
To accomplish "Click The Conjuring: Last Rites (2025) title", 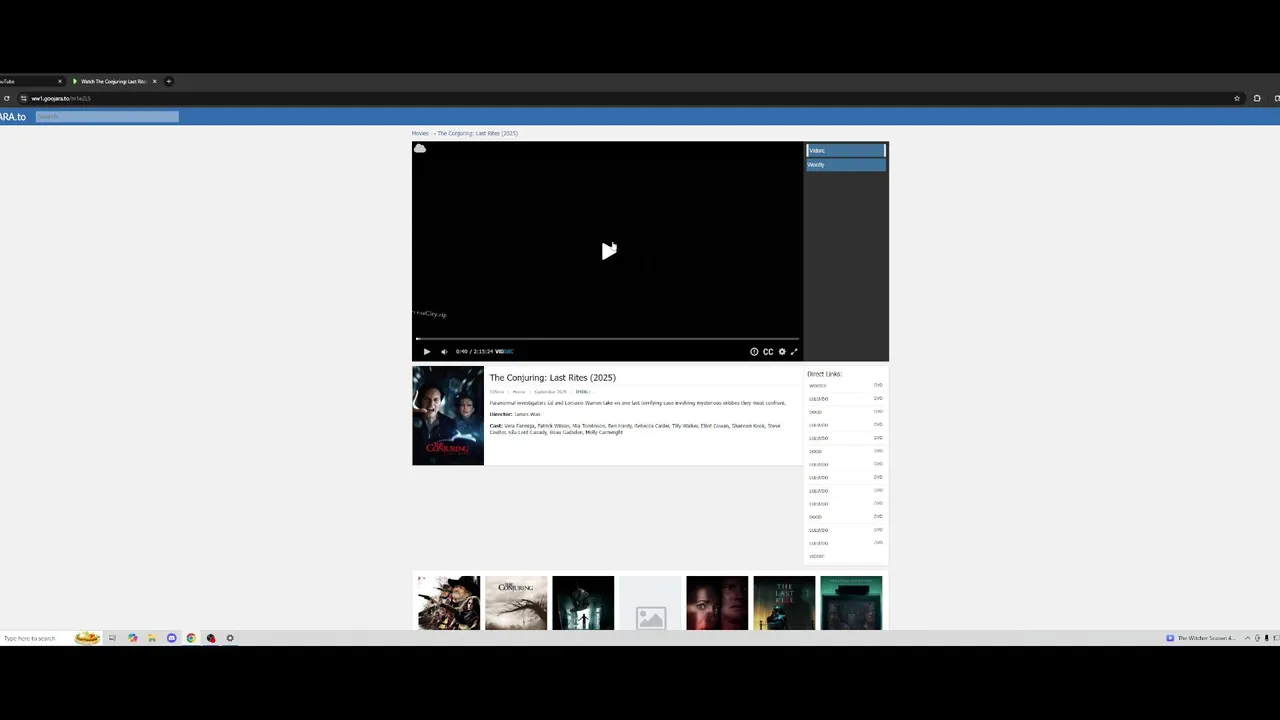I will pos(552,378).
